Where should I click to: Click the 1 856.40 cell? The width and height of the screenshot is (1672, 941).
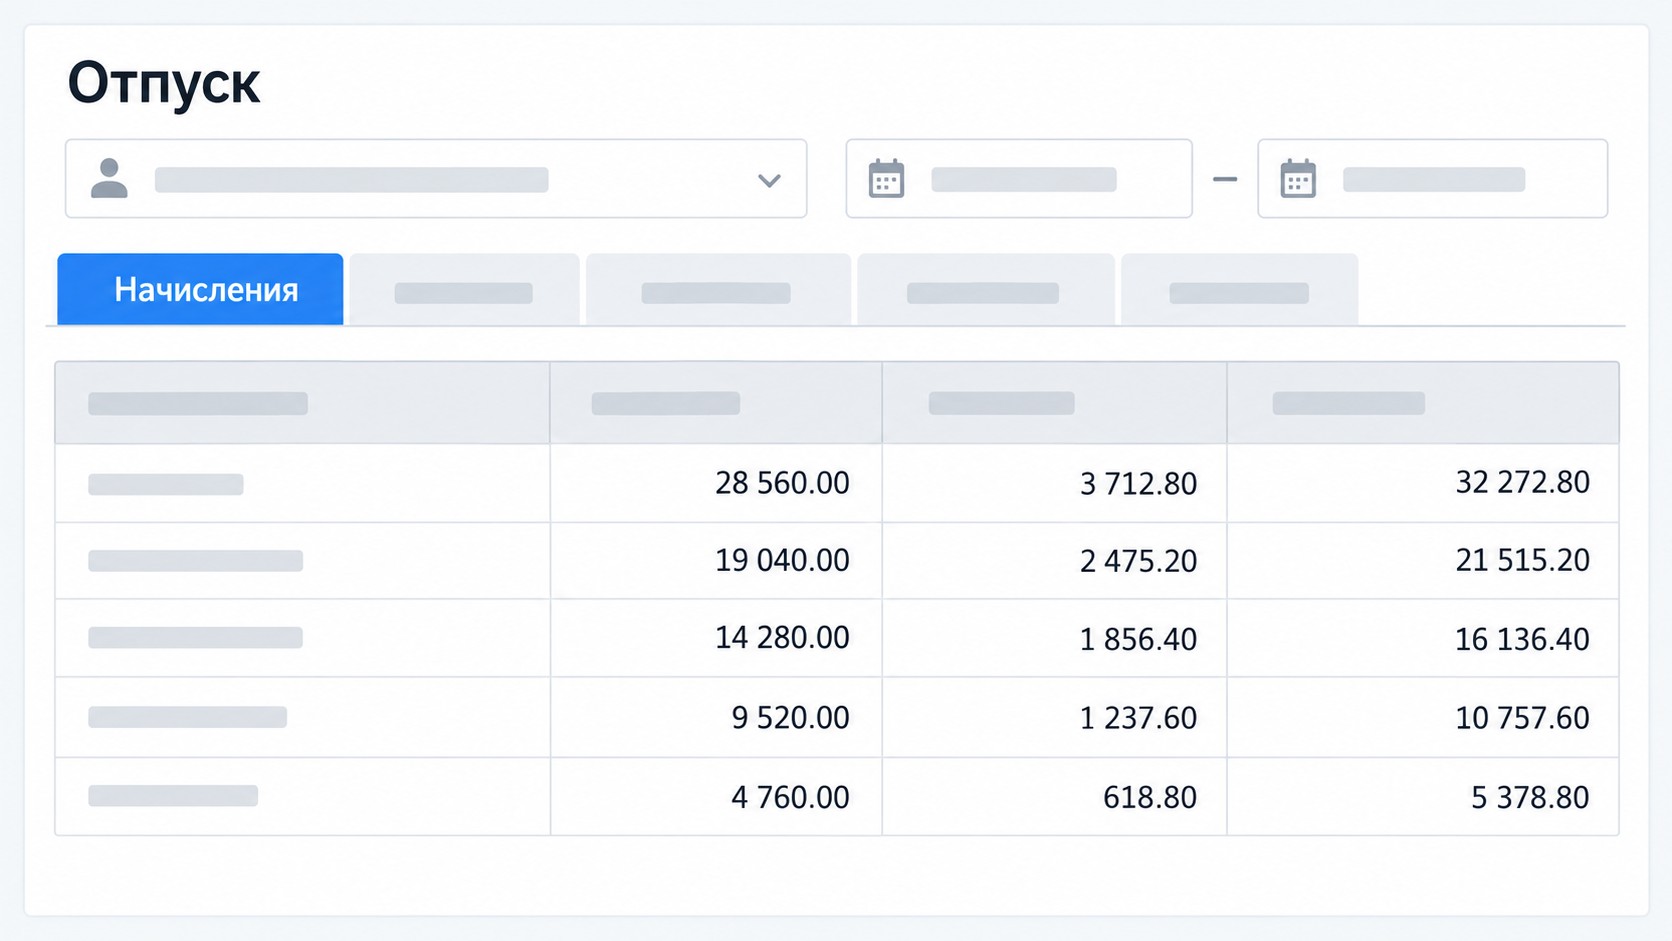coord(1054,638)
